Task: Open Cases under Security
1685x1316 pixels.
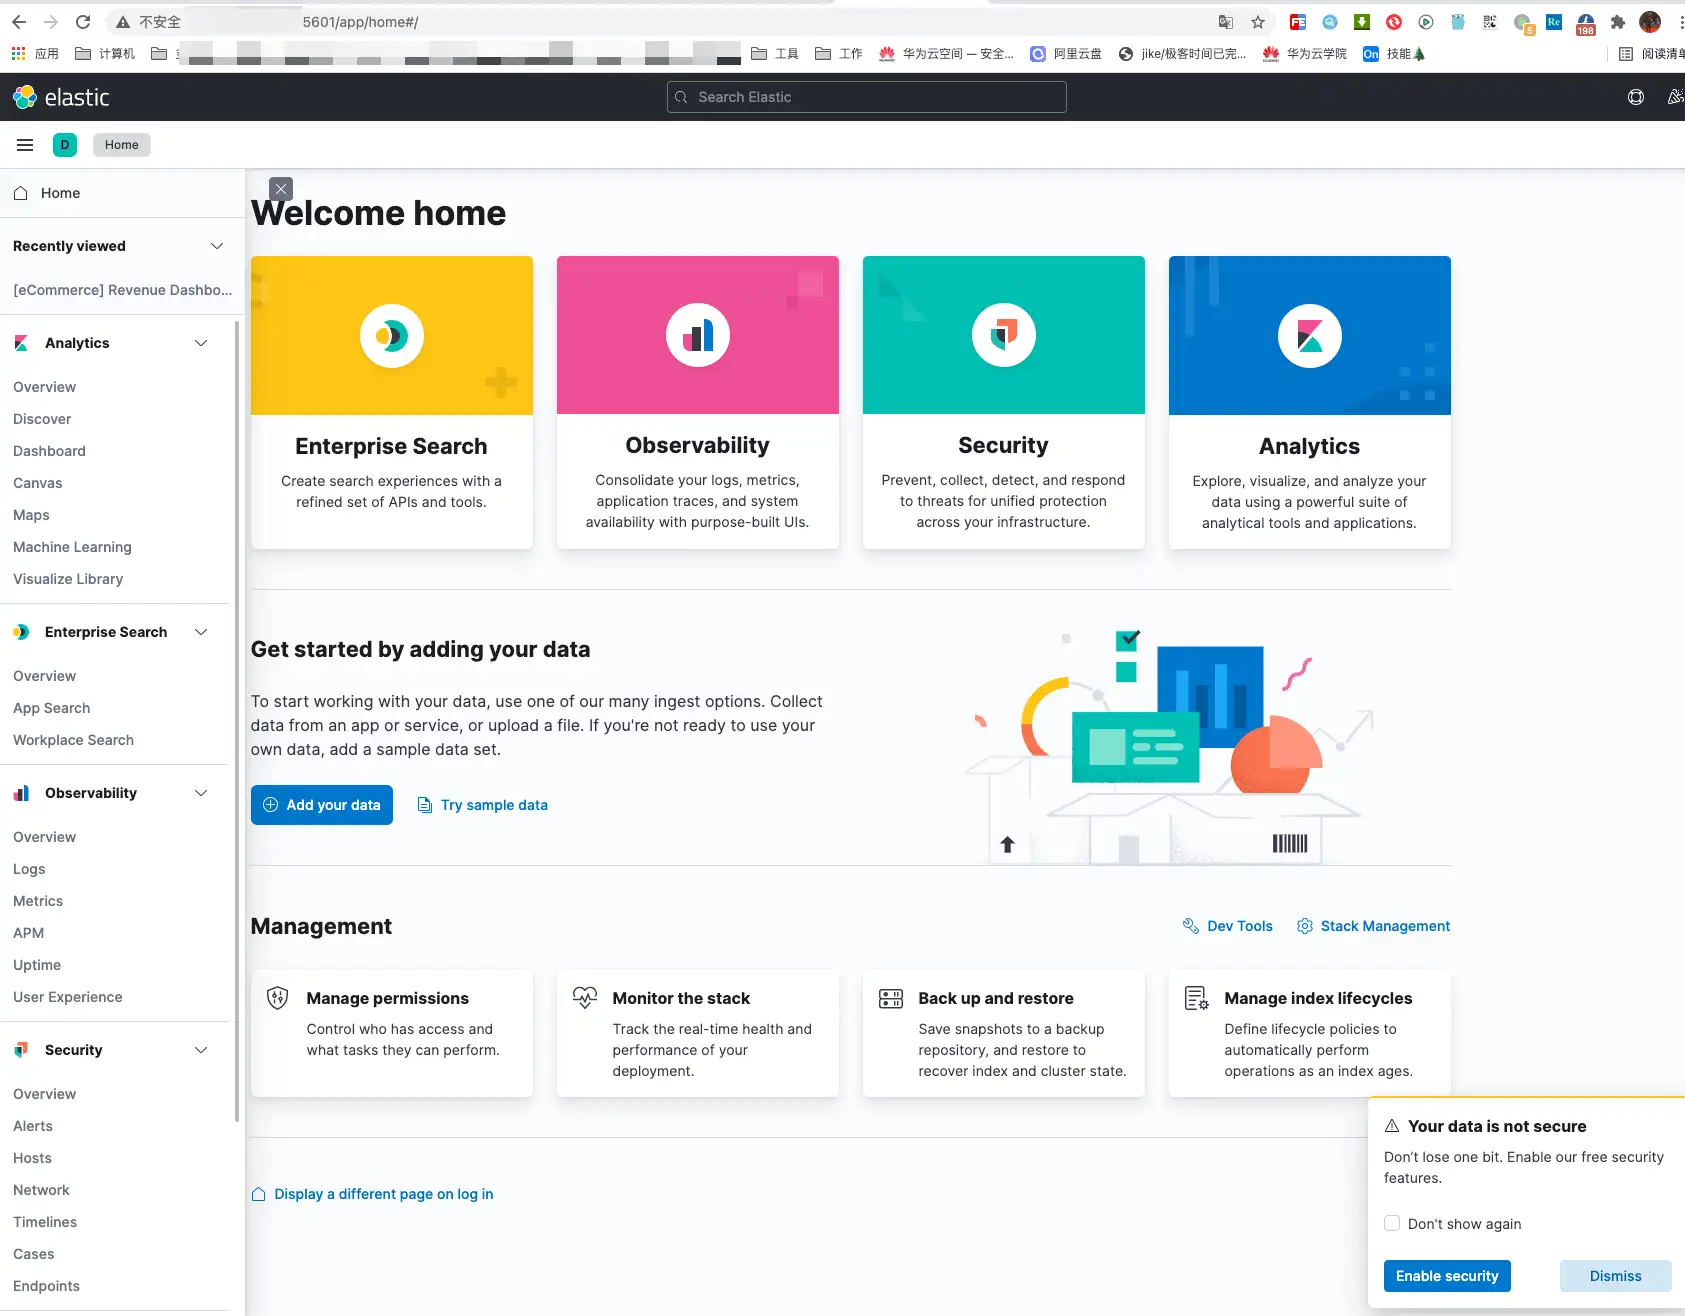Action: [34, 1254]
